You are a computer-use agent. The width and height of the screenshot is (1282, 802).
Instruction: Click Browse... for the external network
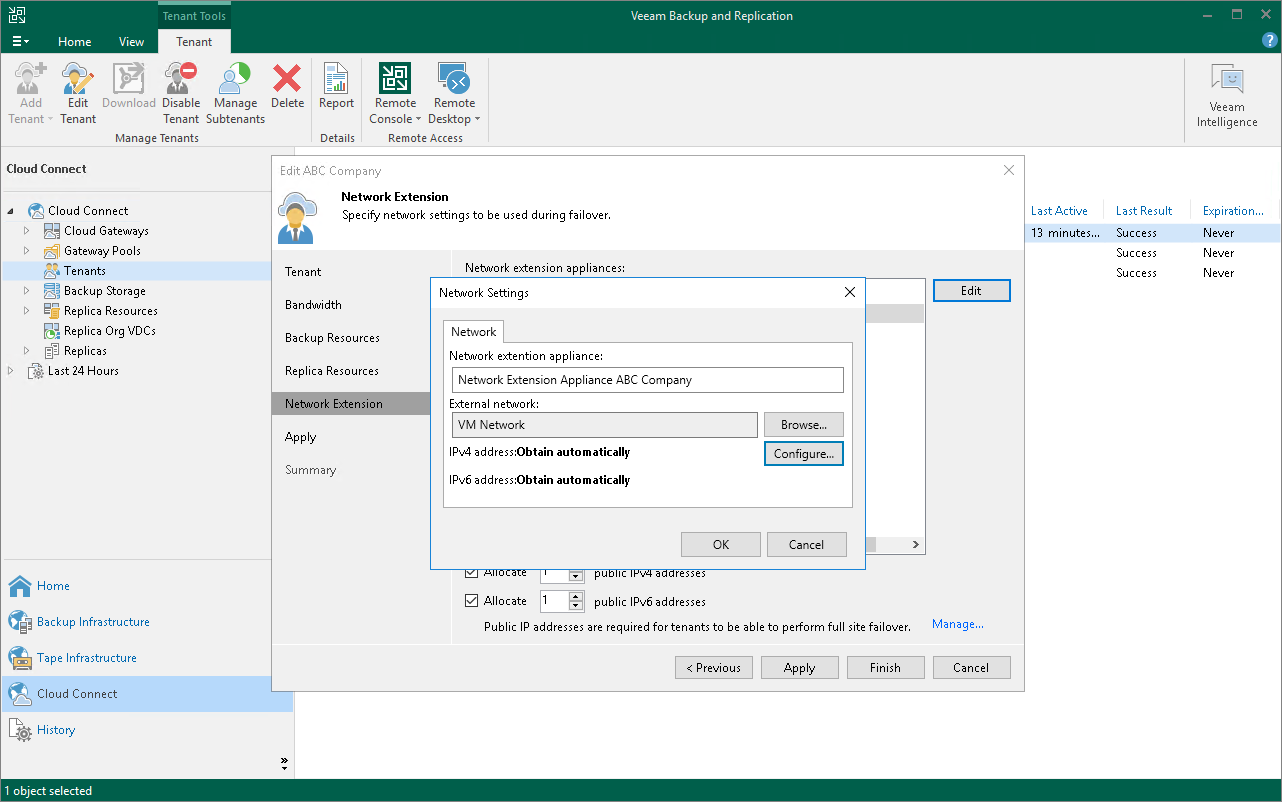pos(803,425)
